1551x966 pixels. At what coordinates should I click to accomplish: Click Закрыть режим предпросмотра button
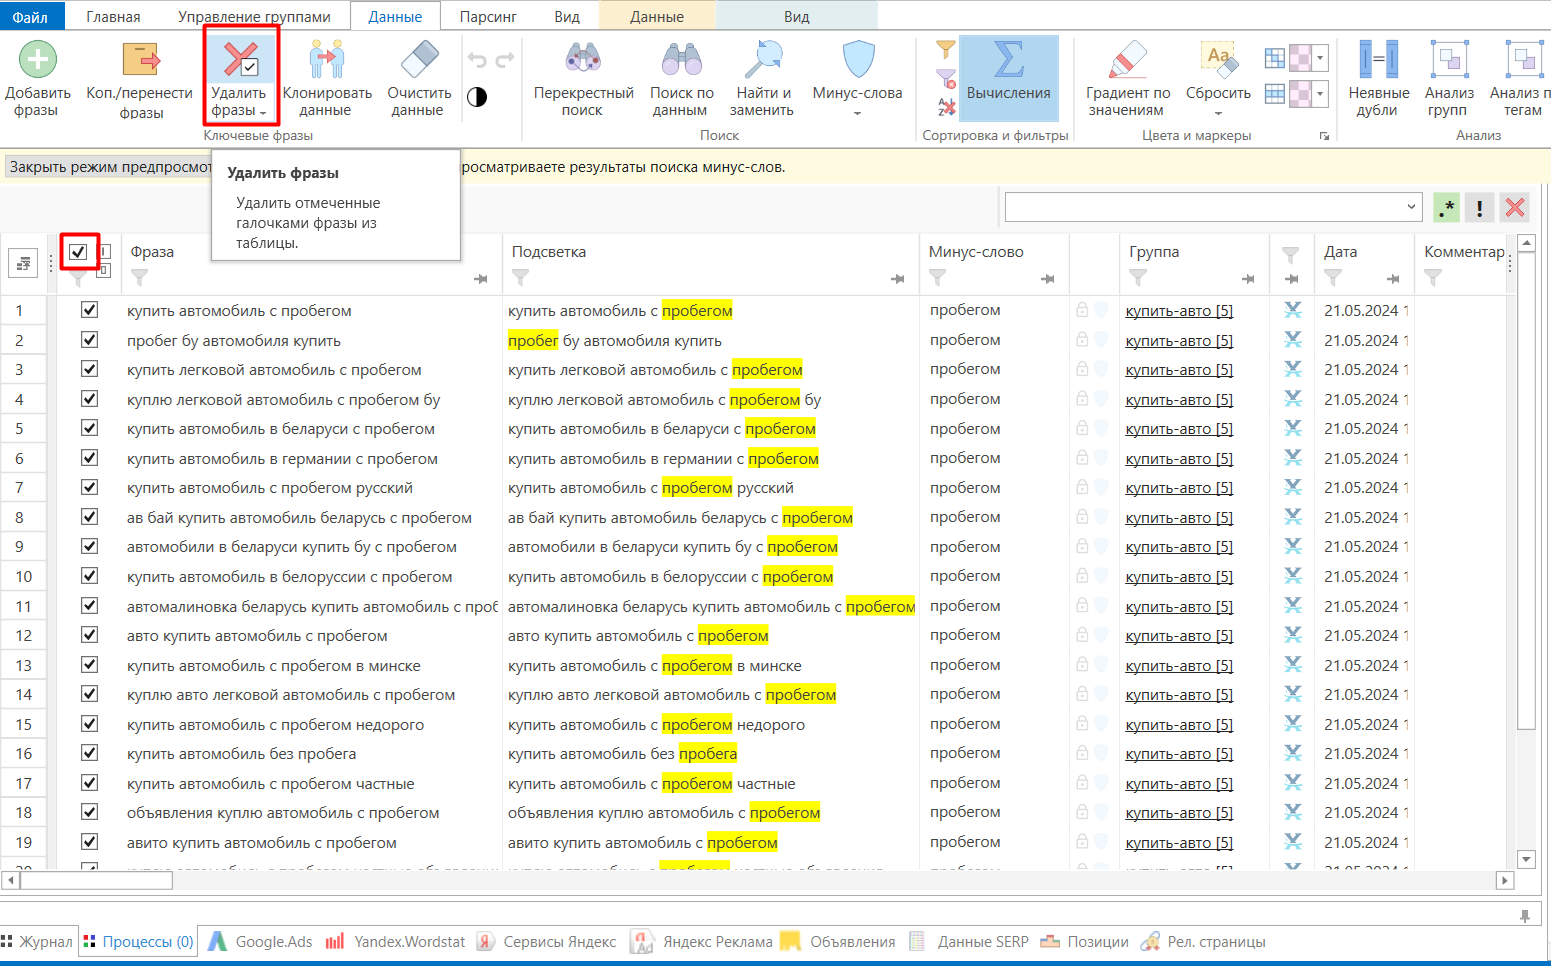[x=108, y=167]
